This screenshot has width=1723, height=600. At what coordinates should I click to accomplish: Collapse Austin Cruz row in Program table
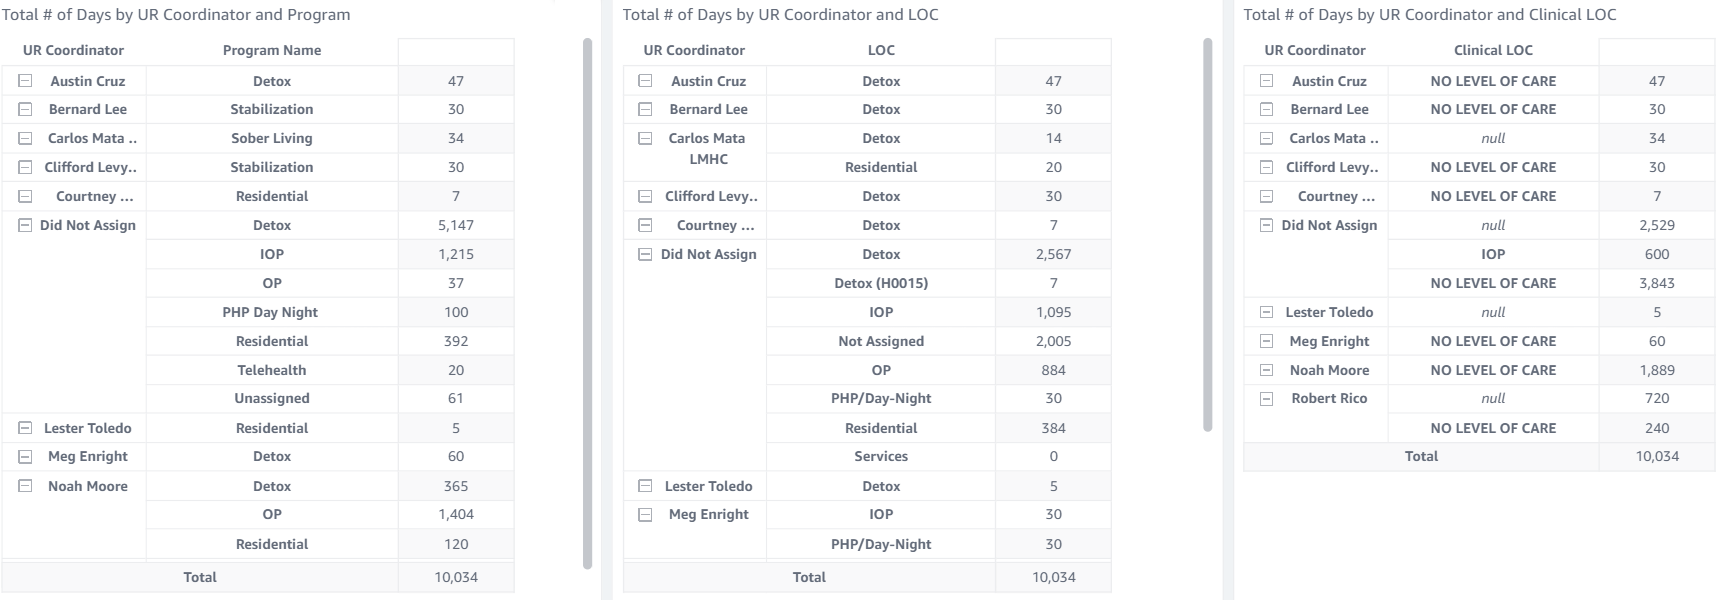26,81
